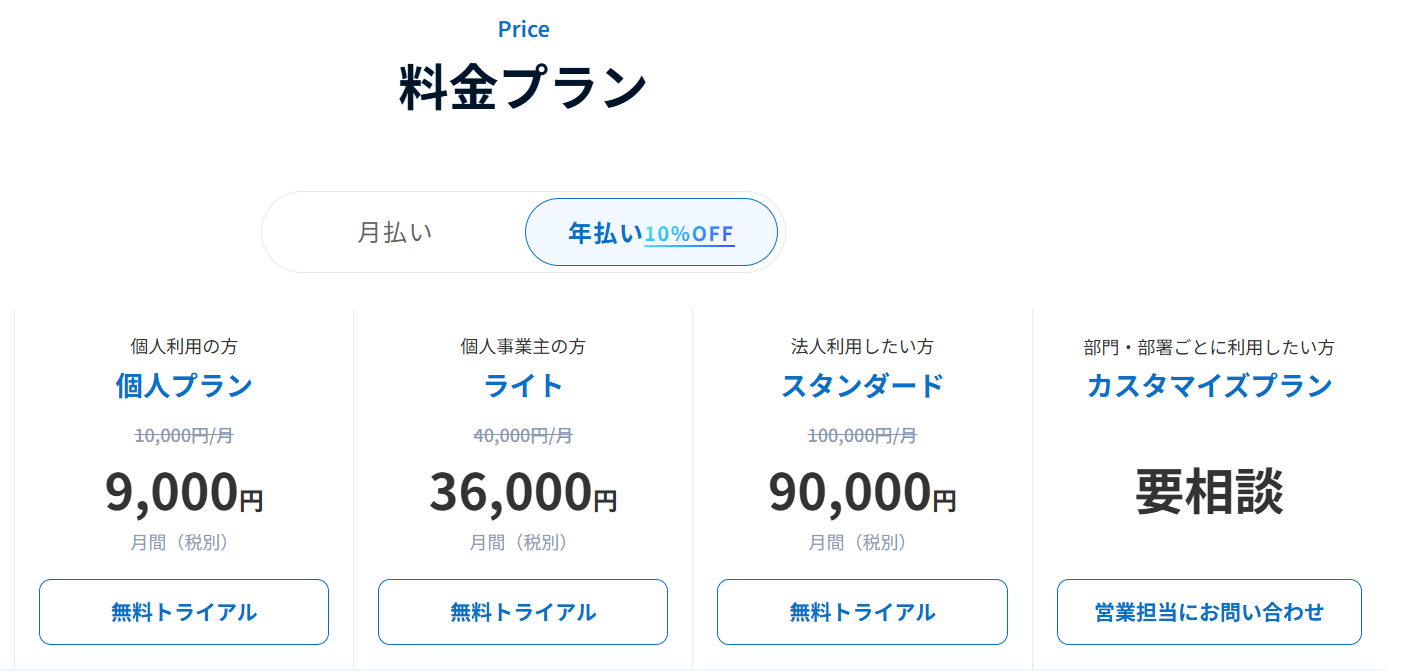Click the 部門・部署ごとに利用したい方 description

(1209, 348)
